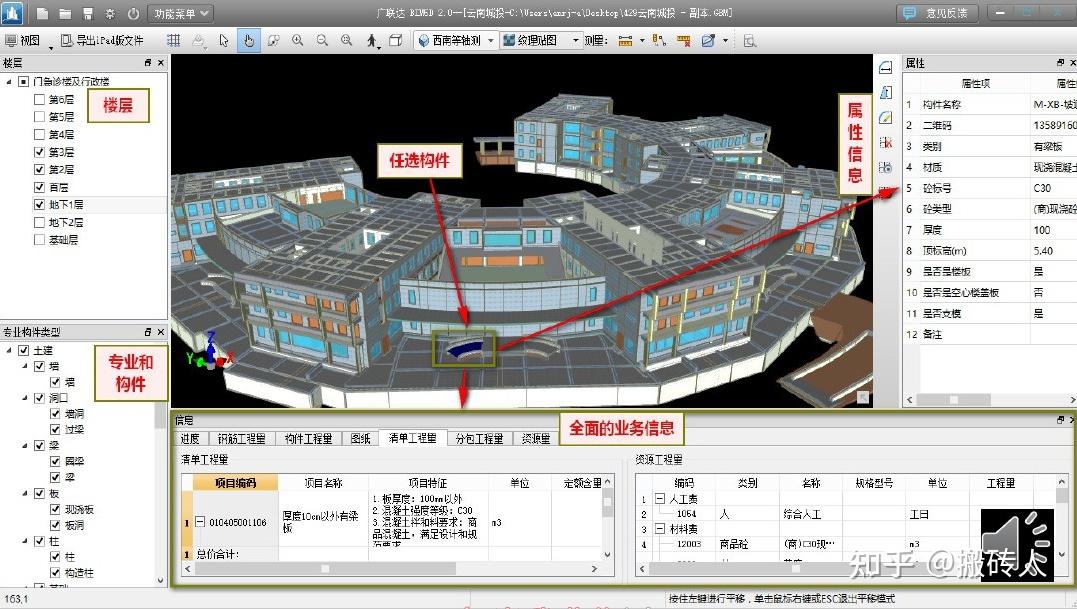Click the fourth side strip red-marked icon
The height and width of the screenshot is (609, 1077).
[x=885, y=143]
